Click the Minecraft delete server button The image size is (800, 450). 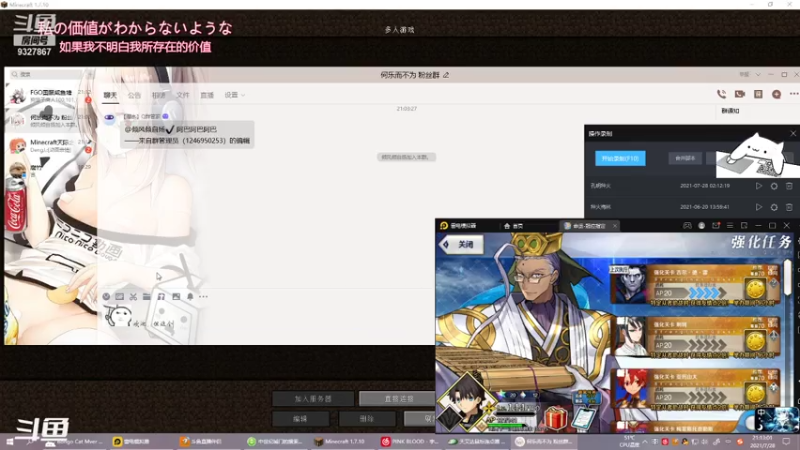coord(367,419)
